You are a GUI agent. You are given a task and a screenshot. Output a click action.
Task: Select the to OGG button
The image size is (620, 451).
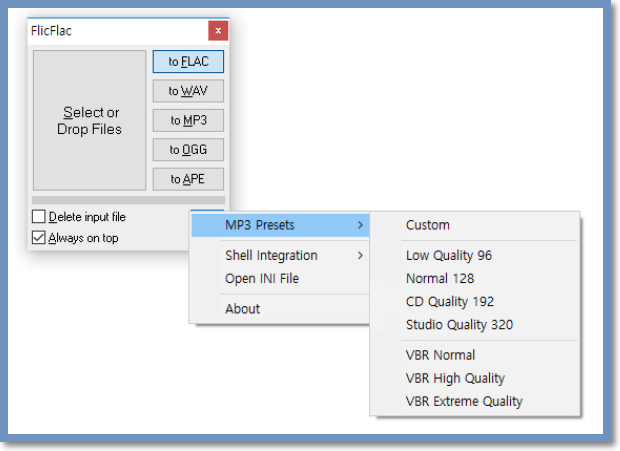point(188,150)
